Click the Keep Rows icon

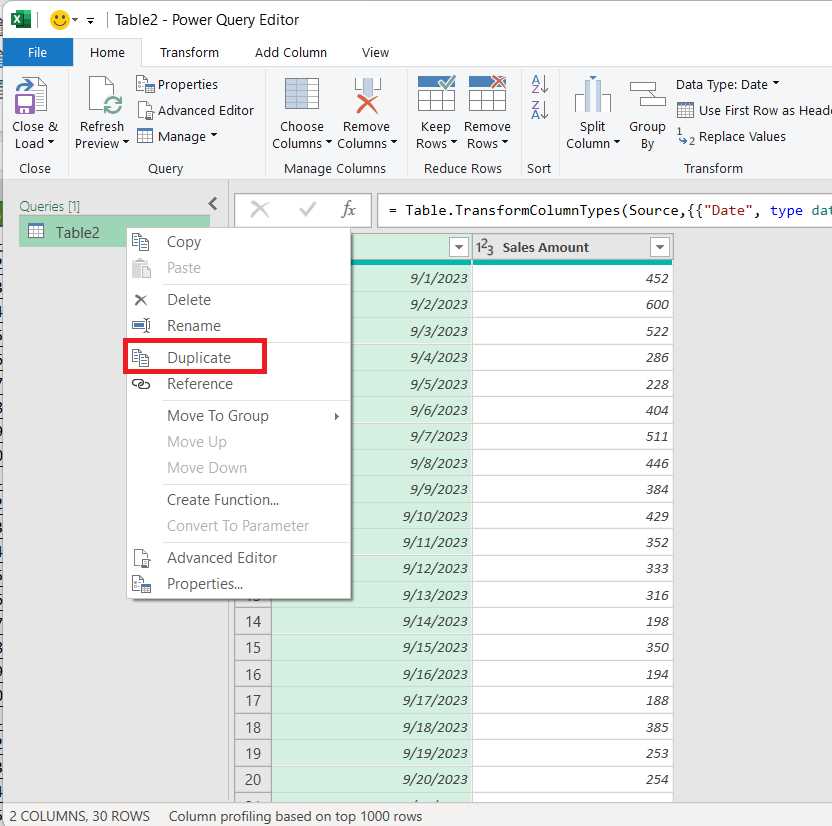[436, 94]
